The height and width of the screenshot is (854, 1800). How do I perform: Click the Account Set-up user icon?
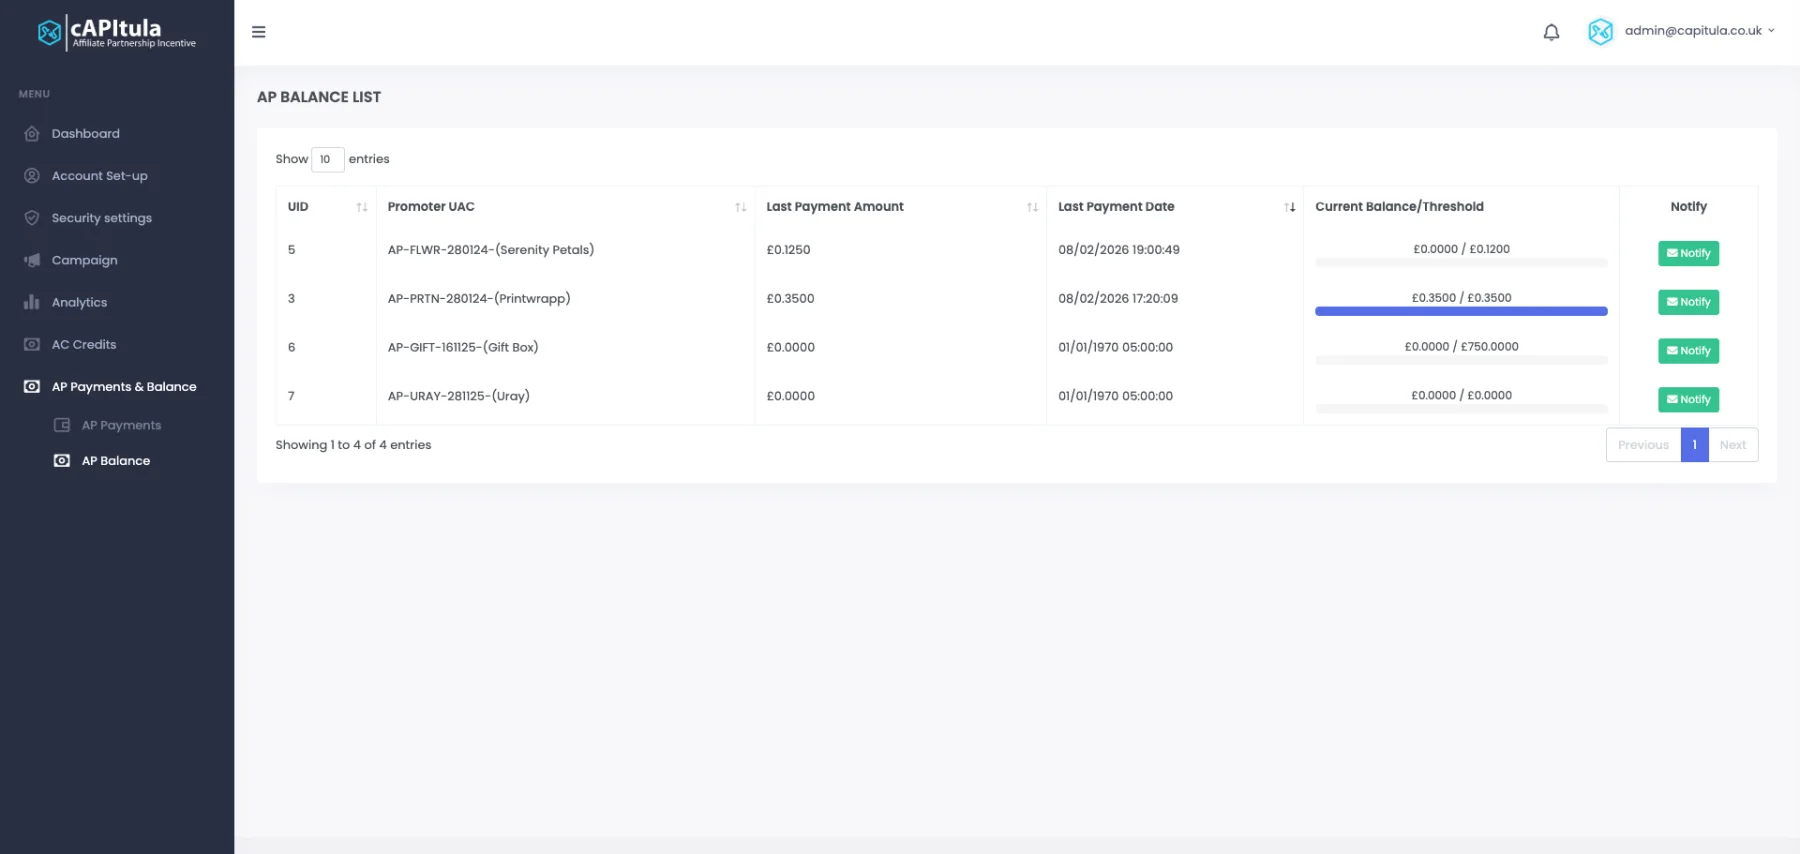[x=32, y=176]
